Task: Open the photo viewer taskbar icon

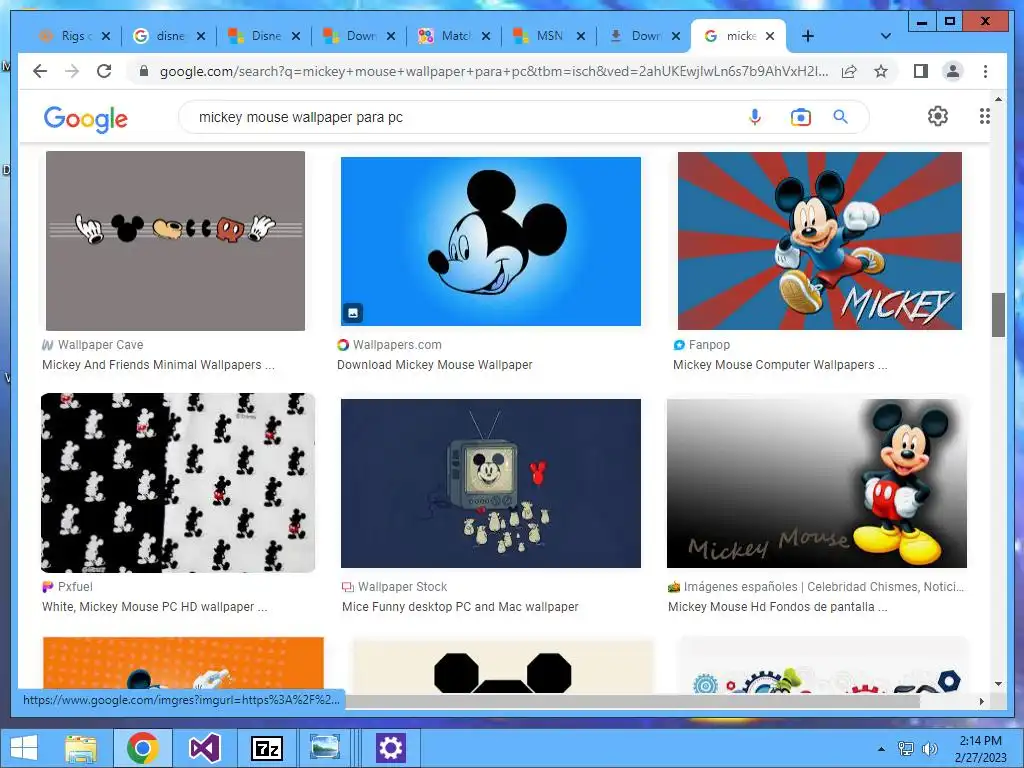Action: [325, 748]
